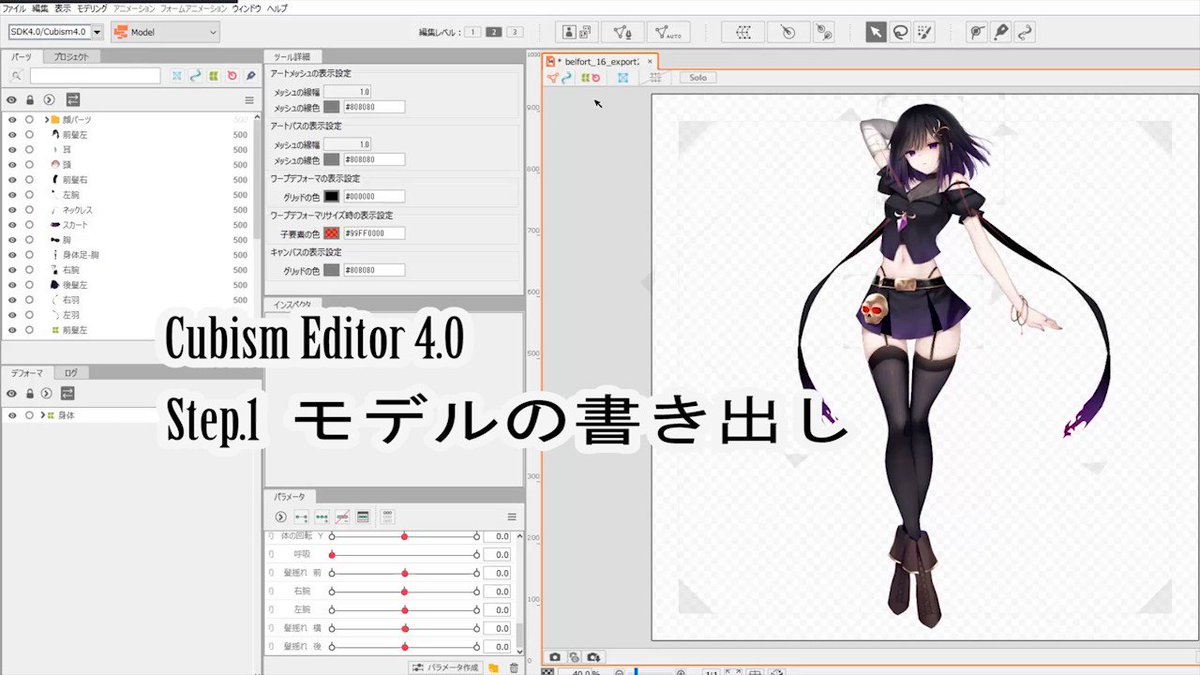
Task: Create new parameter group folder icon
Action: click(494, 668)
